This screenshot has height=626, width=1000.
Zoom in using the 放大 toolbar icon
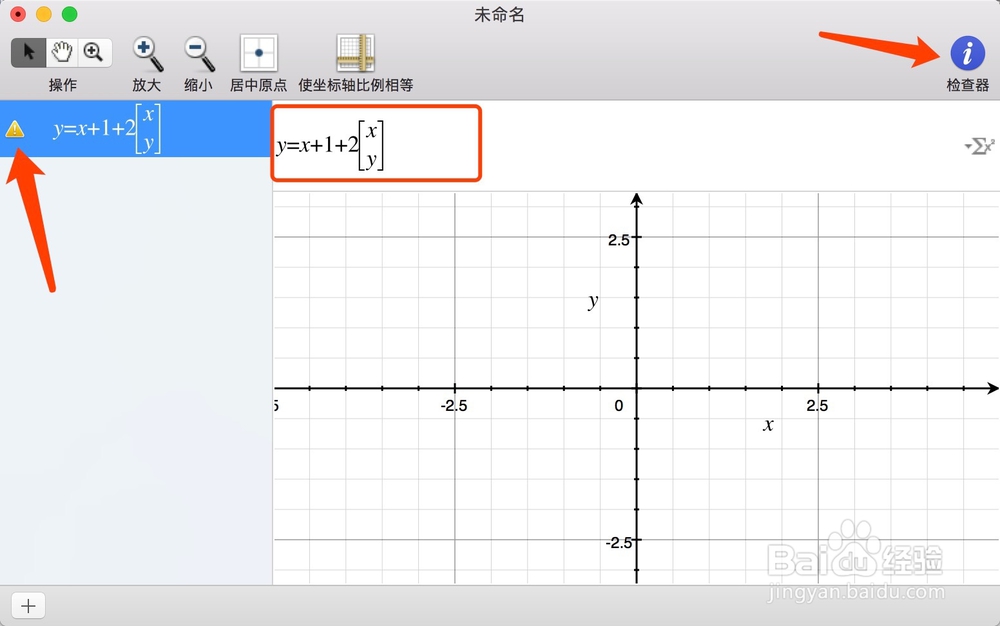146,52
